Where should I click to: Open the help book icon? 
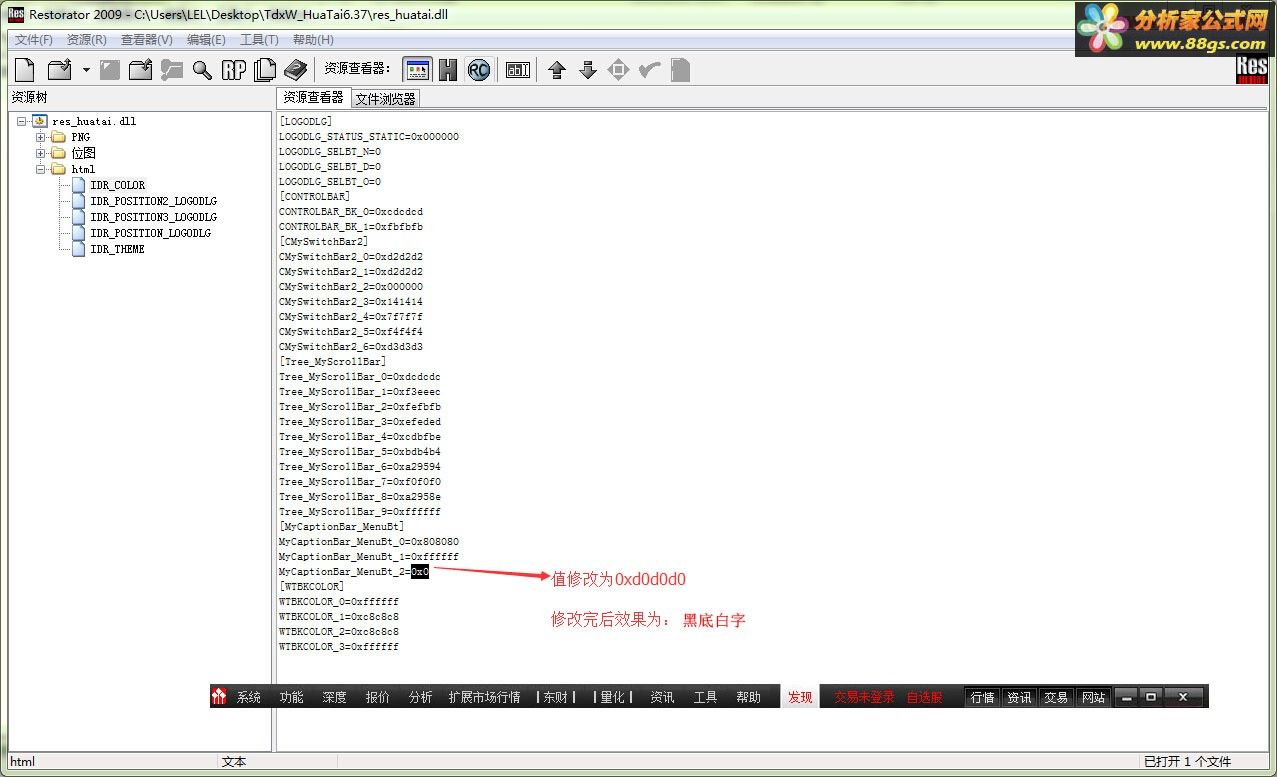tap(296, 69)
